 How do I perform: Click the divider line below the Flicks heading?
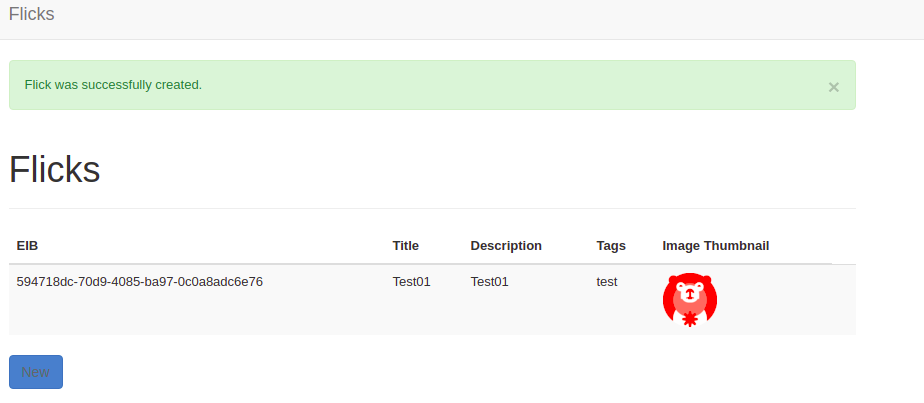pyautogui.click(x=432, y=208)
